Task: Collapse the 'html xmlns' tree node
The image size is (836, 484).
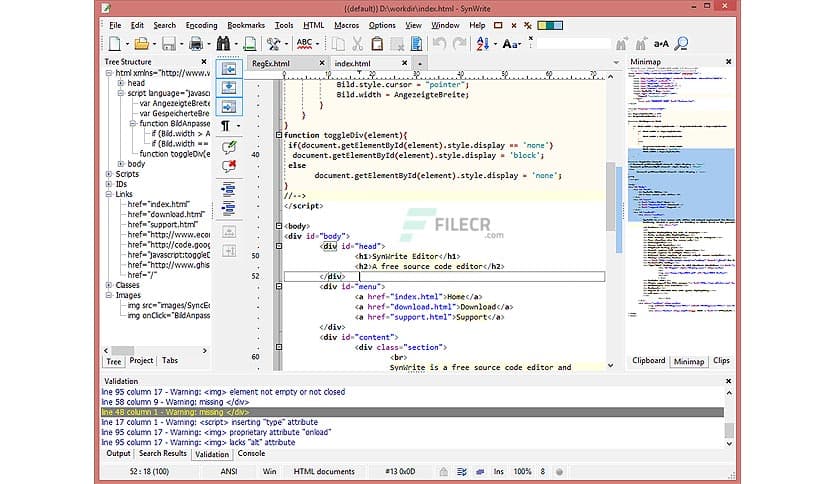Action: (109, 73)
